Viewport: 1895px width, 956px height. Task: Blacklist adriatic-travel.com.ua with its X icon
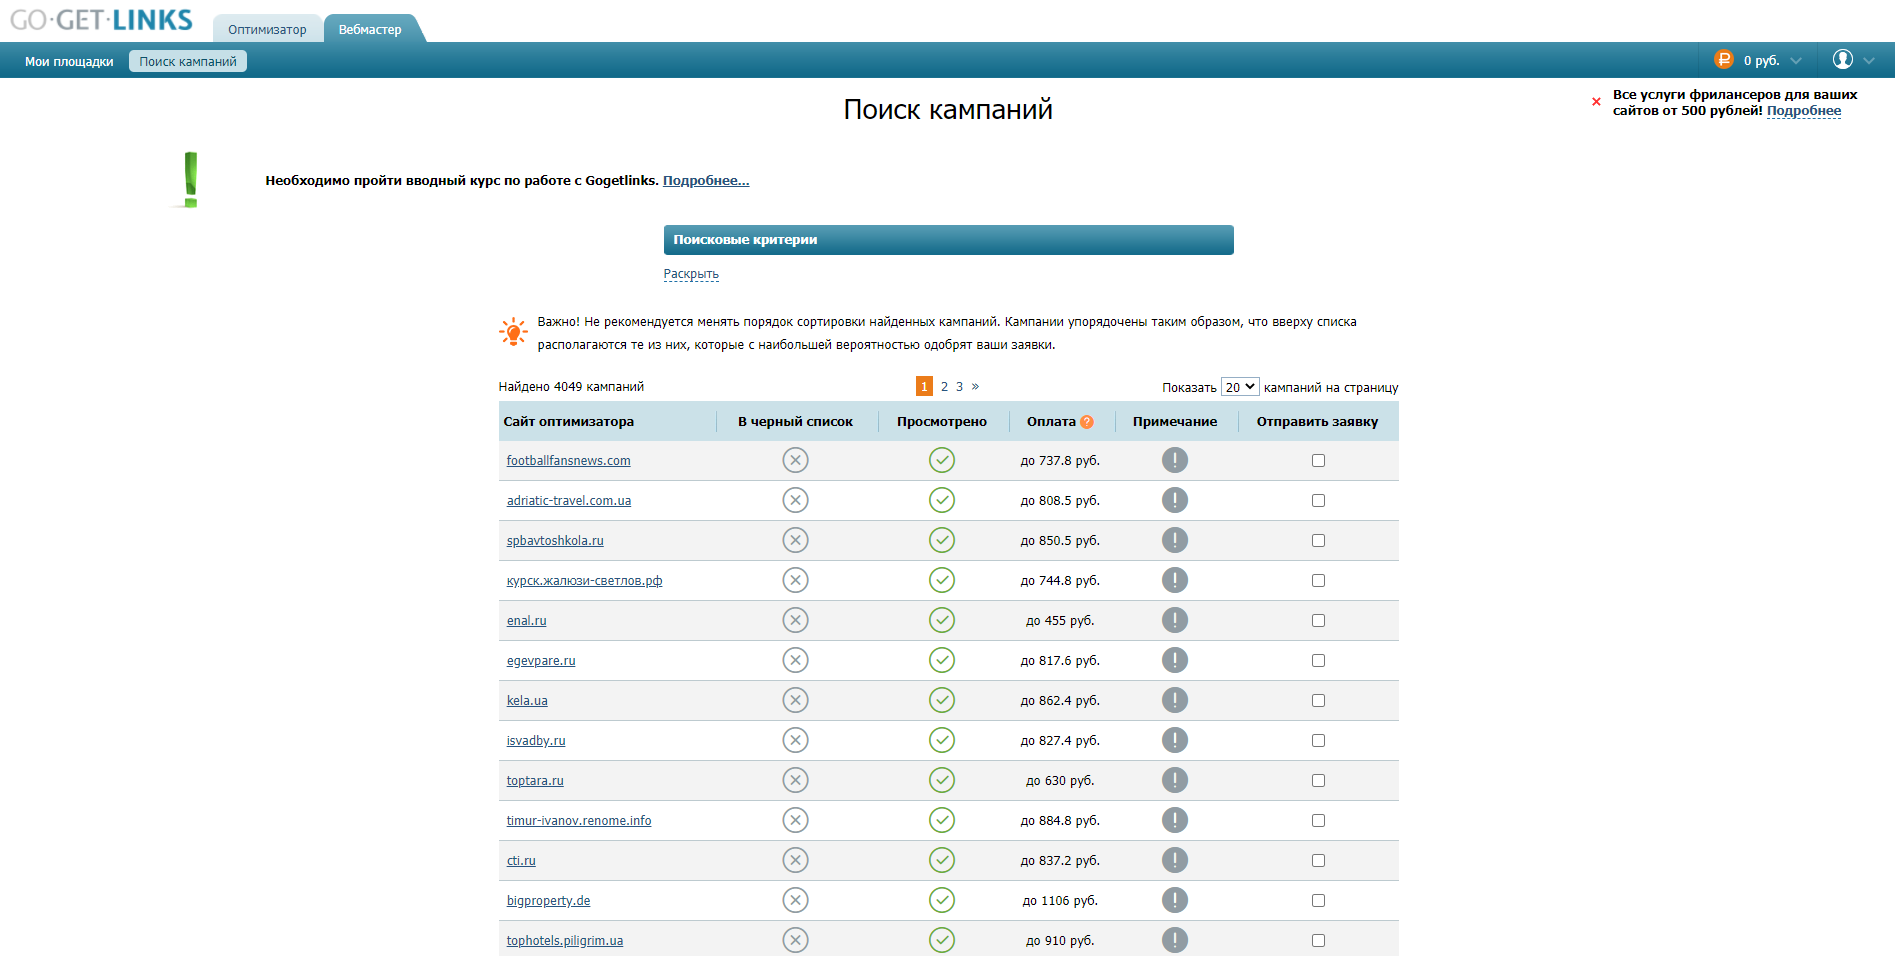[795, 500]
